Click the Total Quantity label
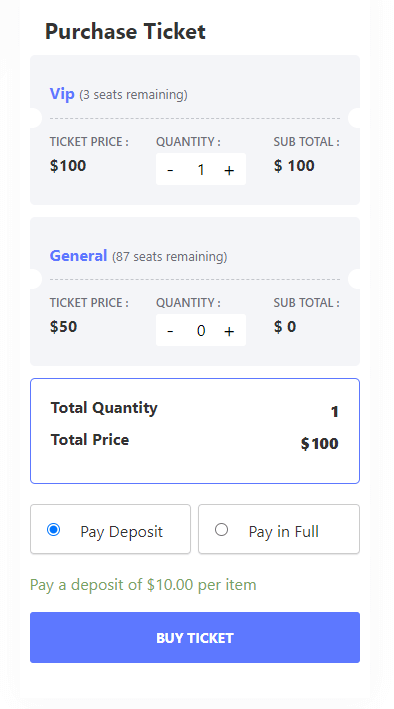Viewport: 394px width, 709px height. 104,408
